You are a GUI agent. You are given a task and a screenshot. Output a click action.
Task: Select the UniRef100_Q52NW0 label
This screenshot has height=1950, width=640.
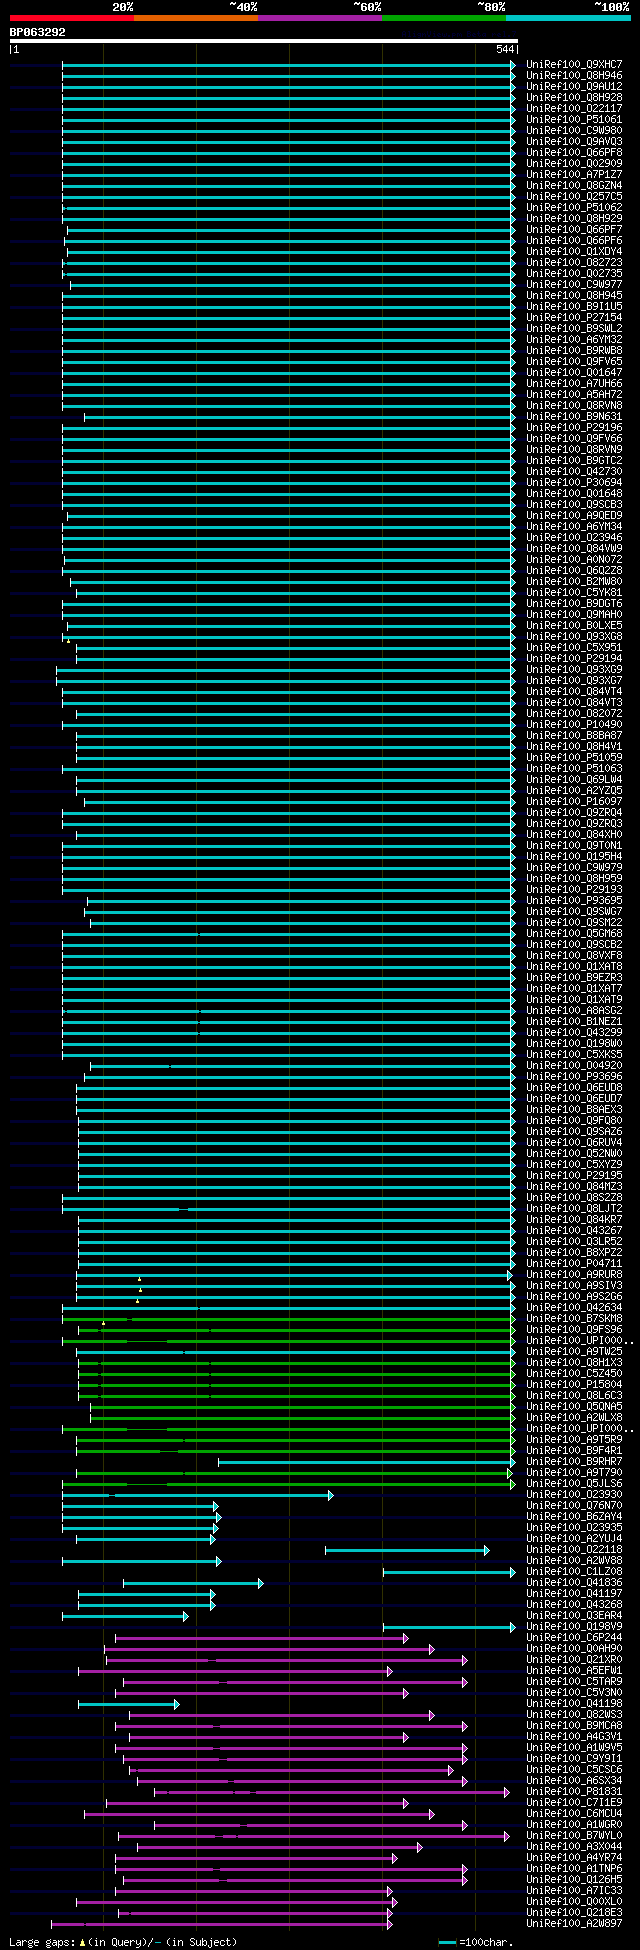(574, 1153)
